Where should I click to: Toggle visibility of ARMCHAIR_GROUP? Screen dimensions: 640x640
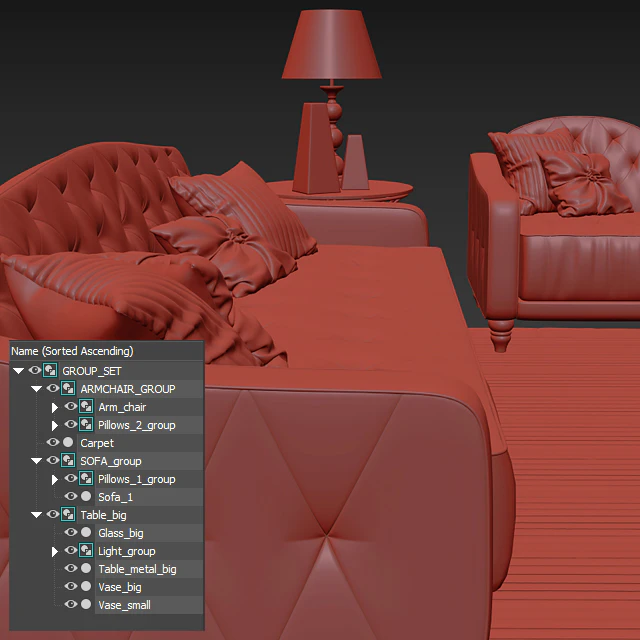[53, 388]
